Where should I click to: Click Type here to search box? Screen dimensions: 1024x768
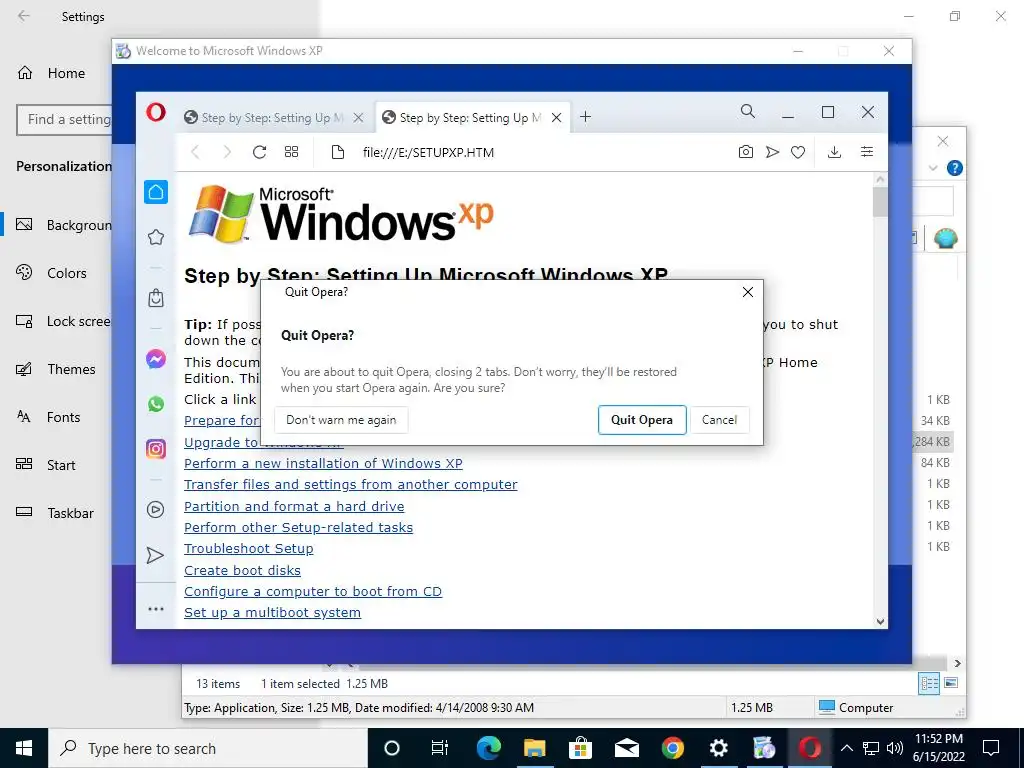click(208, 748)
